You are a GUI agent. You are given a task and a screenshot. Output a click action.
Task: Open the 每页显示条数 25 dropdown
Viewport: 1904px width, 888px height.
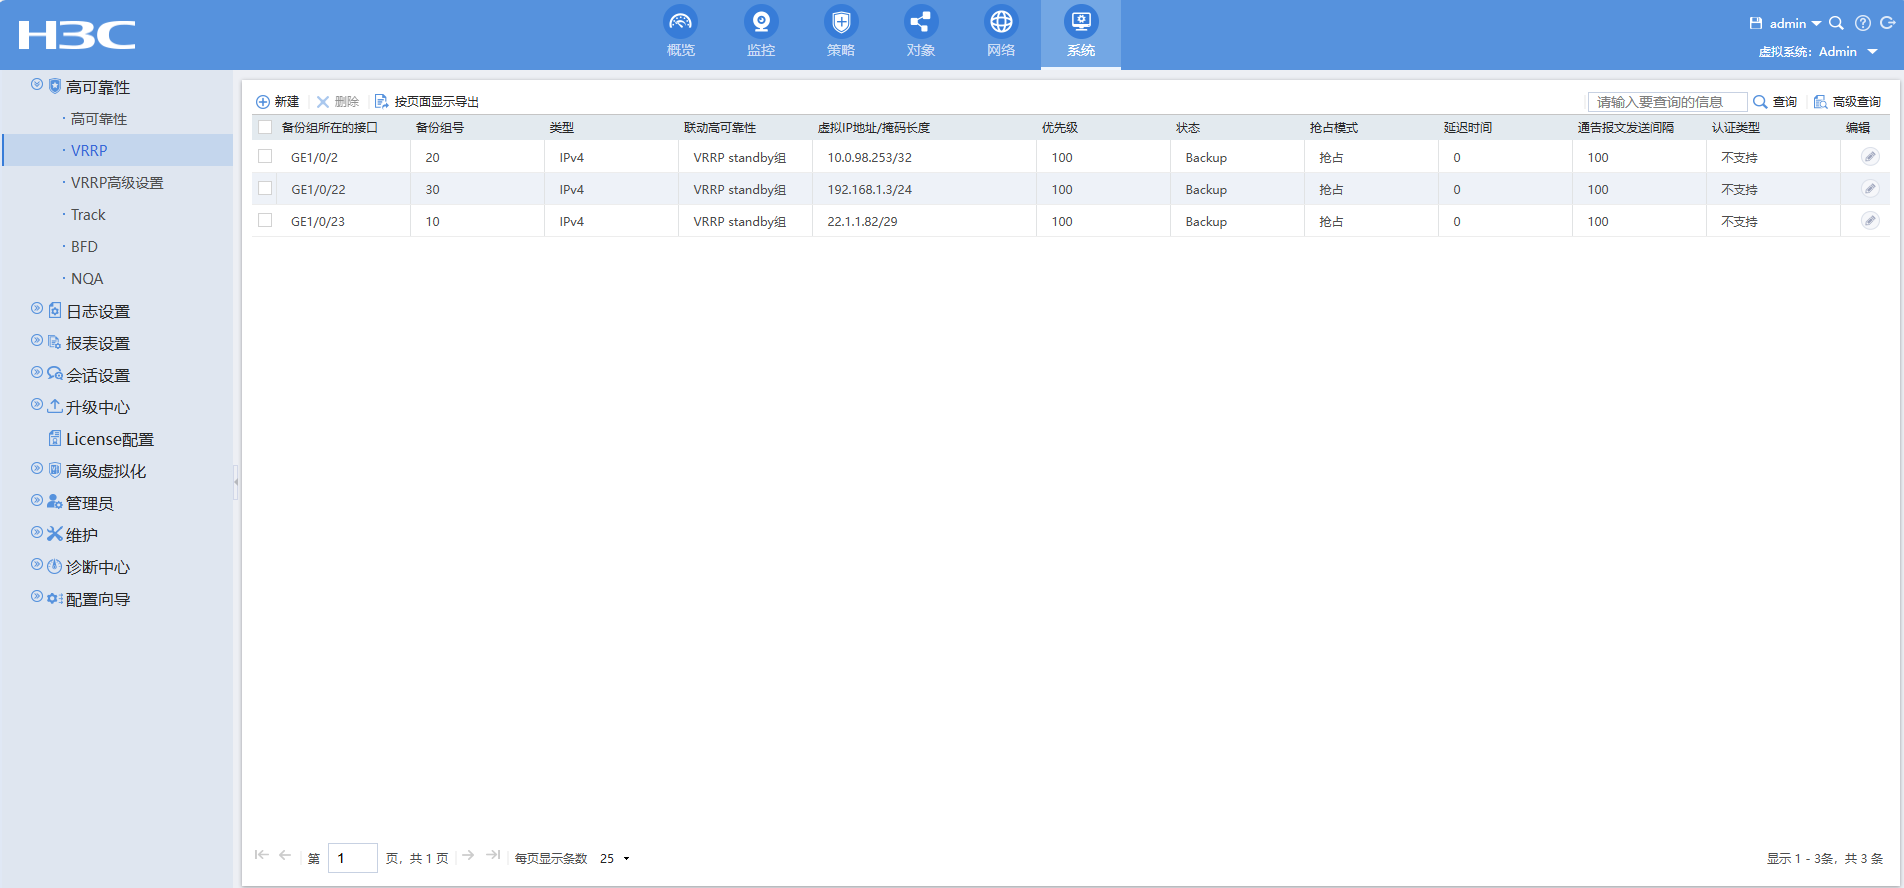(x=615, y=858)
